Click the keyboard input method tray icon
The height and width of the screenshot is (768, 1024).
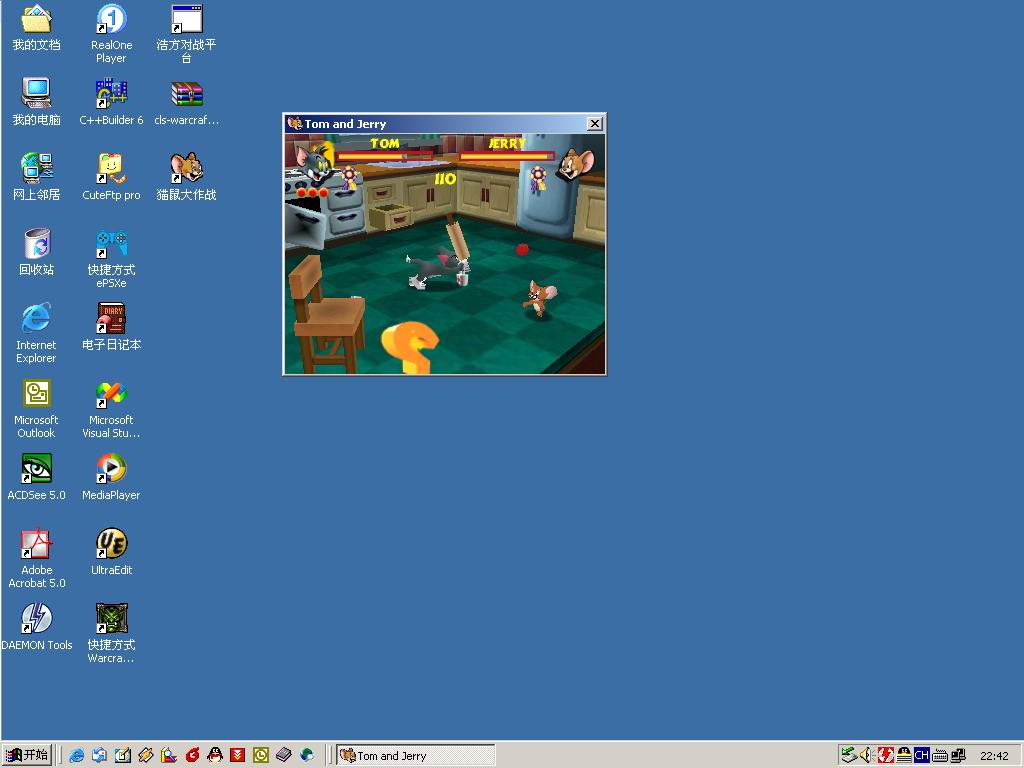click(x=940, y=756)
